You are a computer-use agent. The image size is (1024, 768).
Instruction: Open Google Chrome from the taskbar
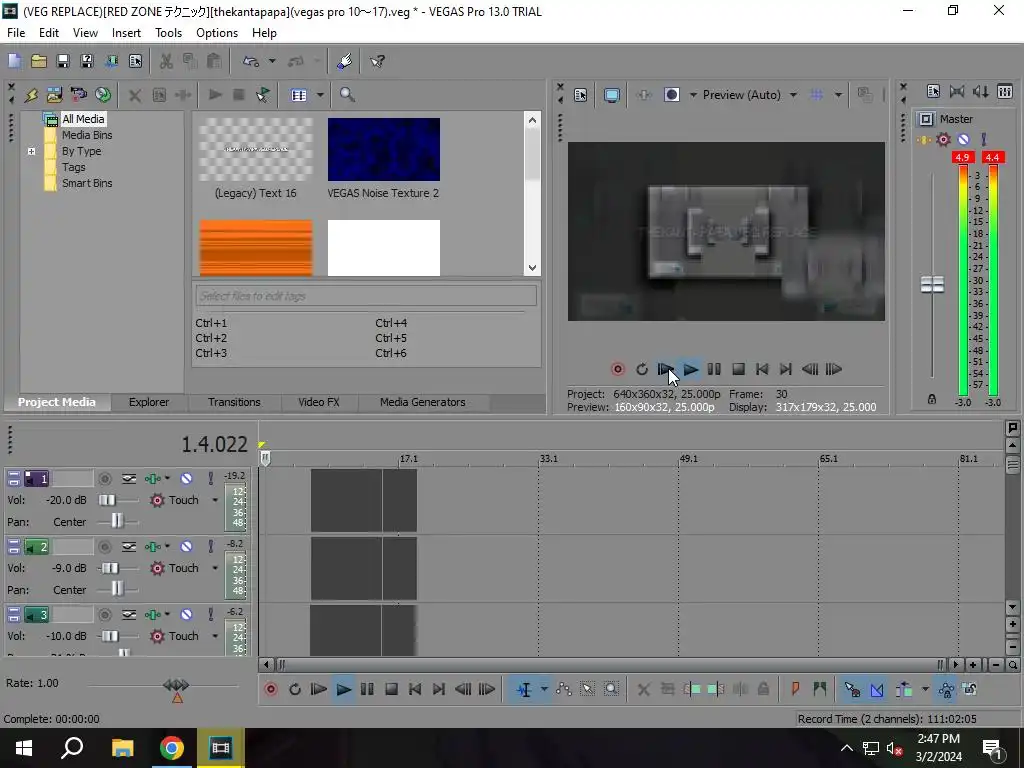pyautogui.click(x=172, y=748)
